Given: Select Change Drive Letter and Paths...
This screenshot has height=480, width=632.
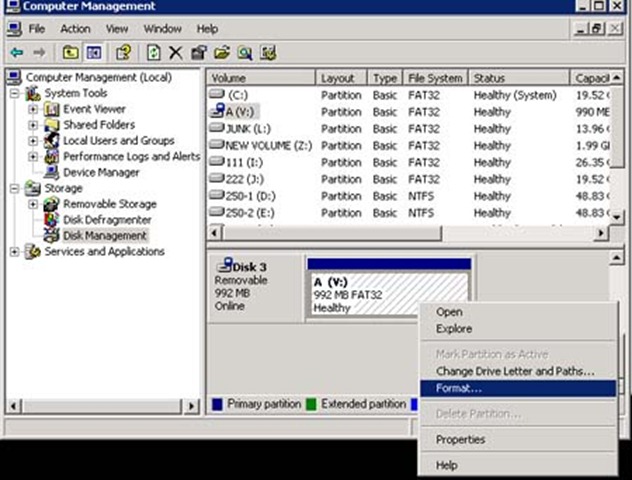Looking at the screenshot, I should [x=515, y=372].
